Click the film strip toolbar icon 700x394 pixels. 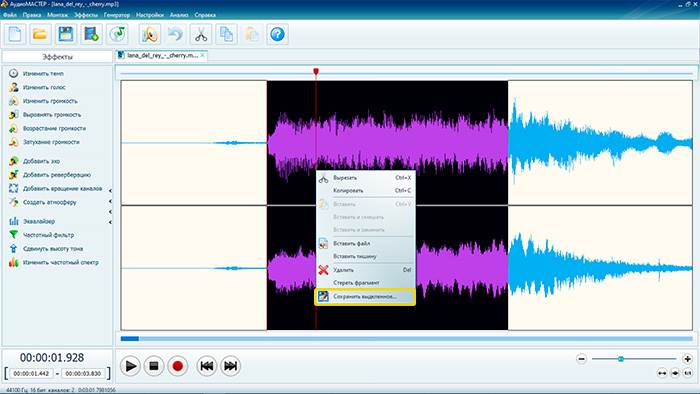tap(91, 34)
